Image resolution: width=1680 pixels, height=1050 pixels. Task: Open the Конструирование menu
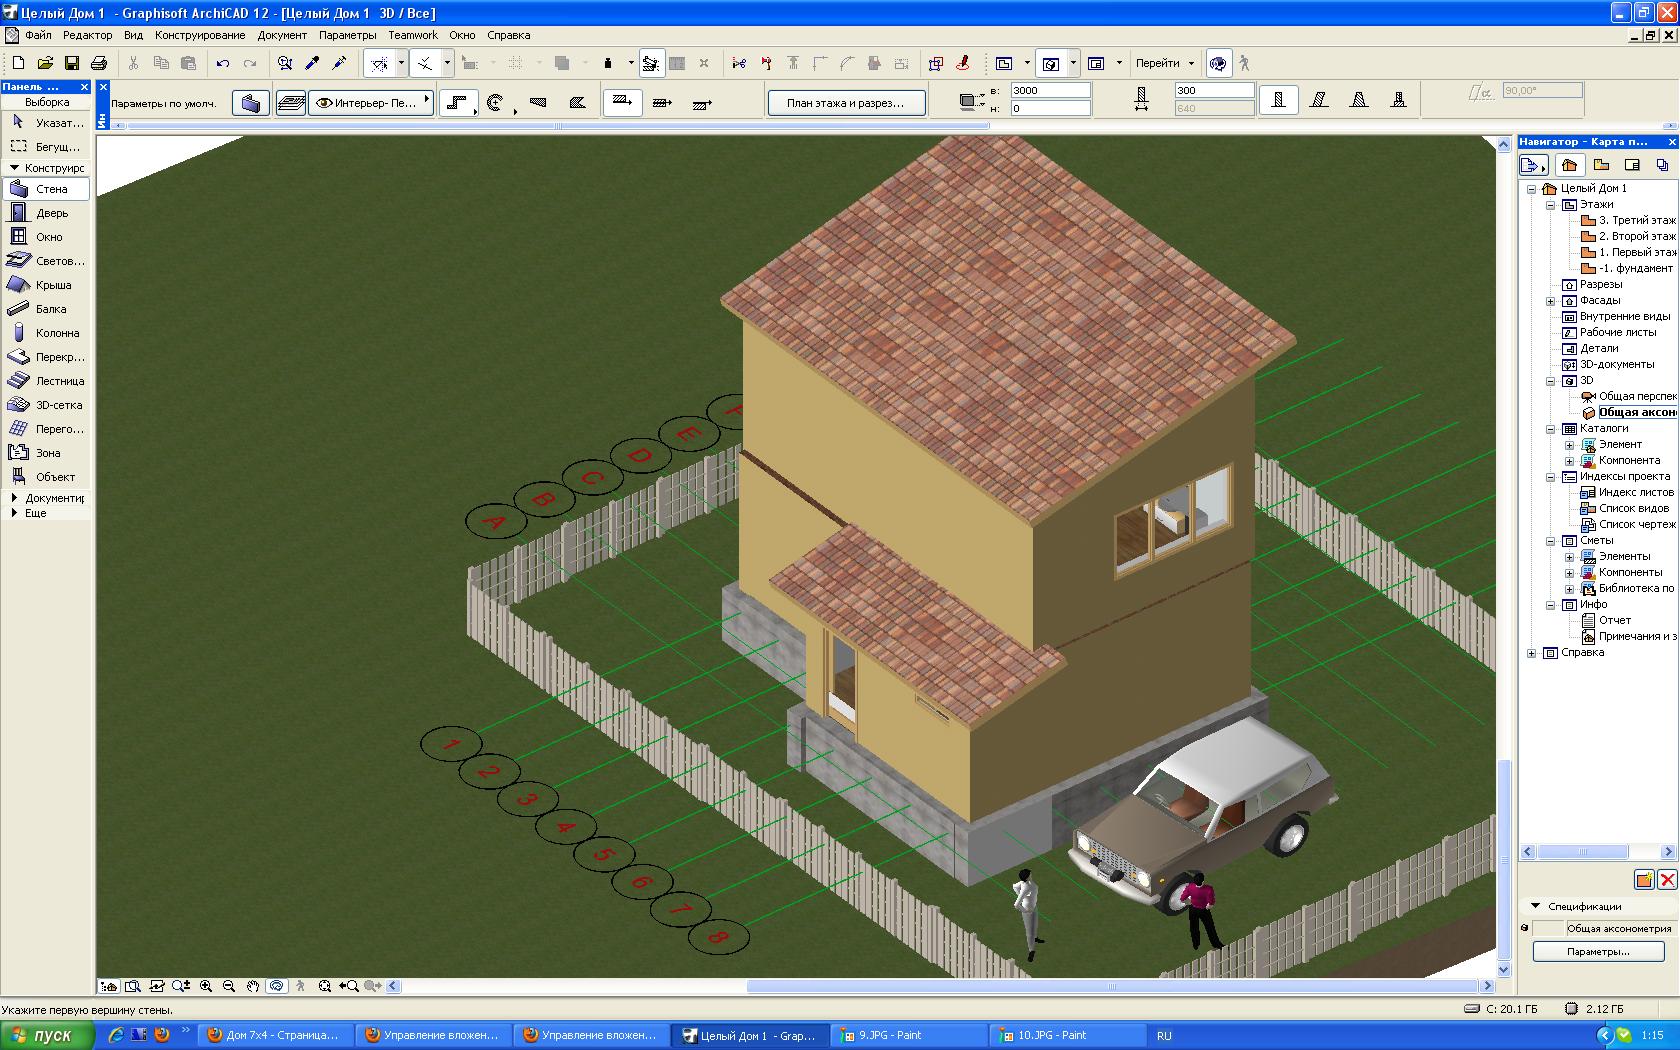[x=200, y=35]
